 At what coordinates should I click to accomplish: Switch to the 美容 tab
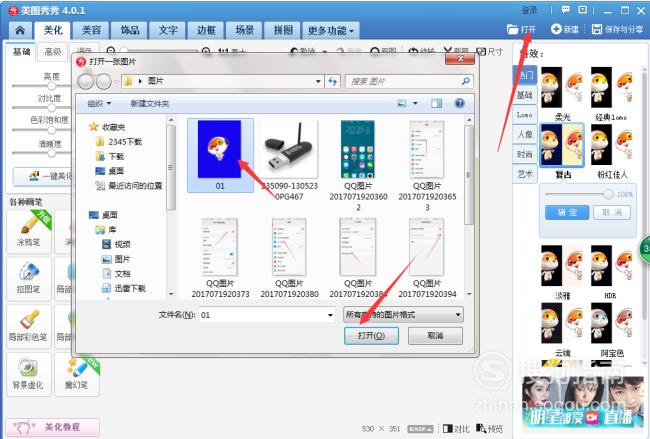pyautogui.click(x=91, y=30)
